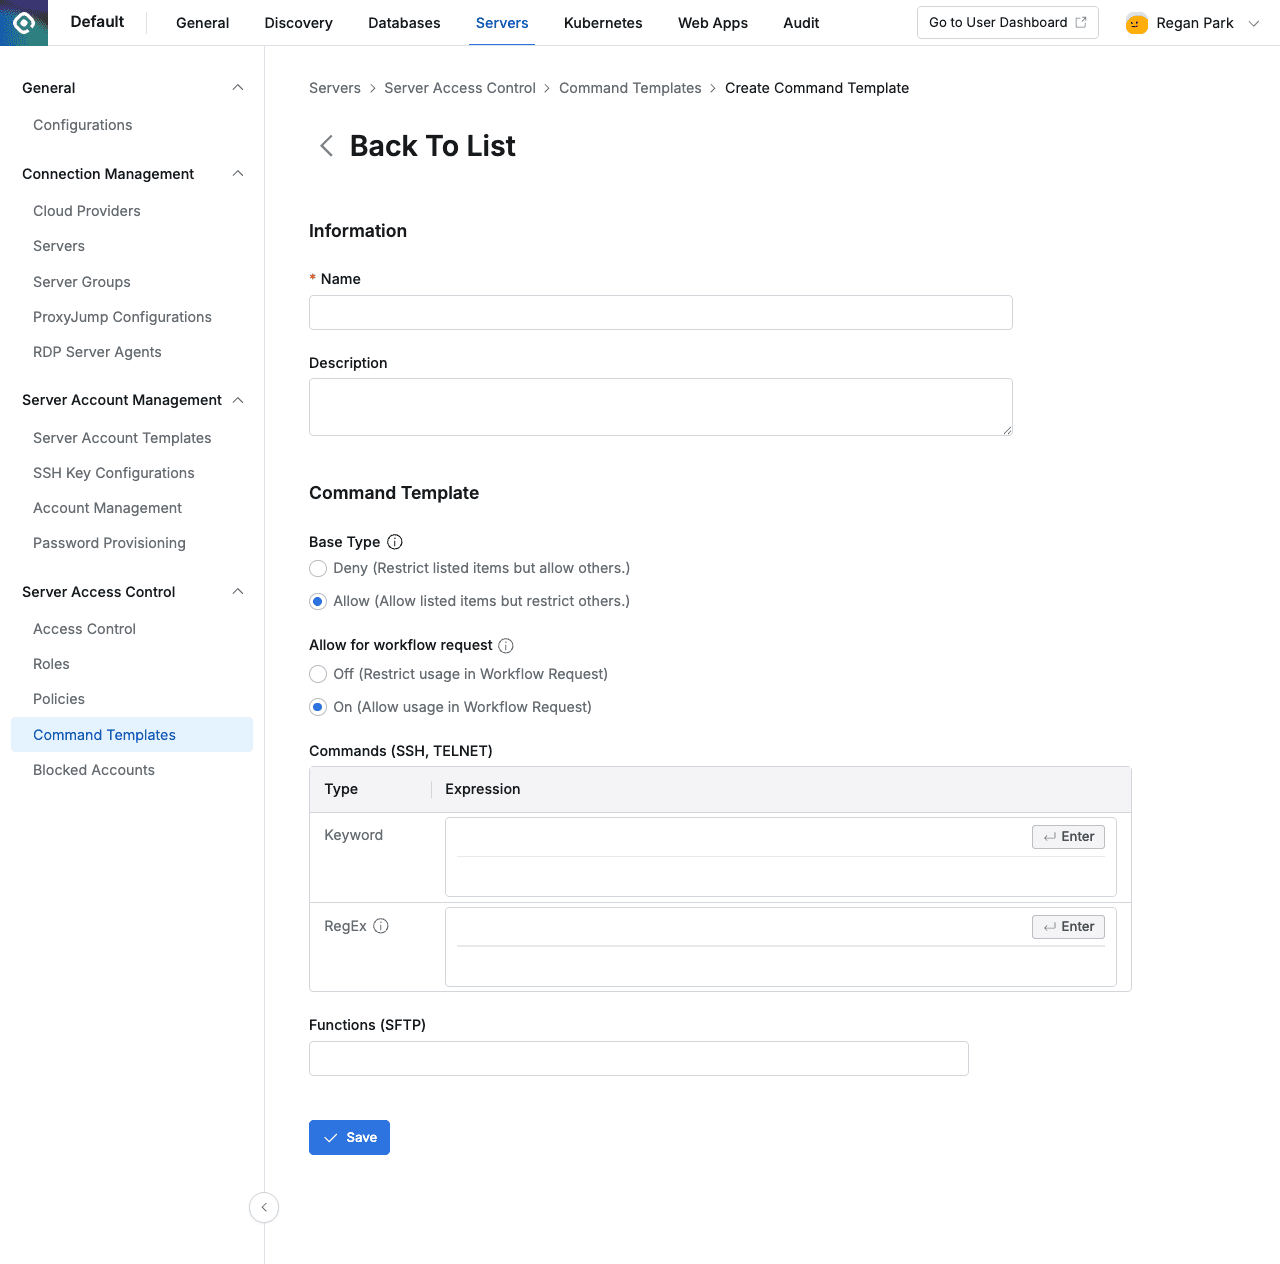
Task: Click the back arrow next to Back To List
Action: click(325, 146)
